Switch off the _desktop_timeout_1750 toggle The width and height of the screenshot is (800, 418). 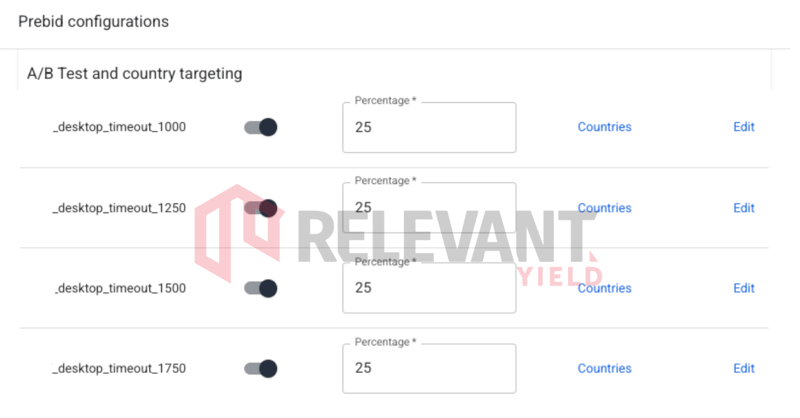[261, 368]
